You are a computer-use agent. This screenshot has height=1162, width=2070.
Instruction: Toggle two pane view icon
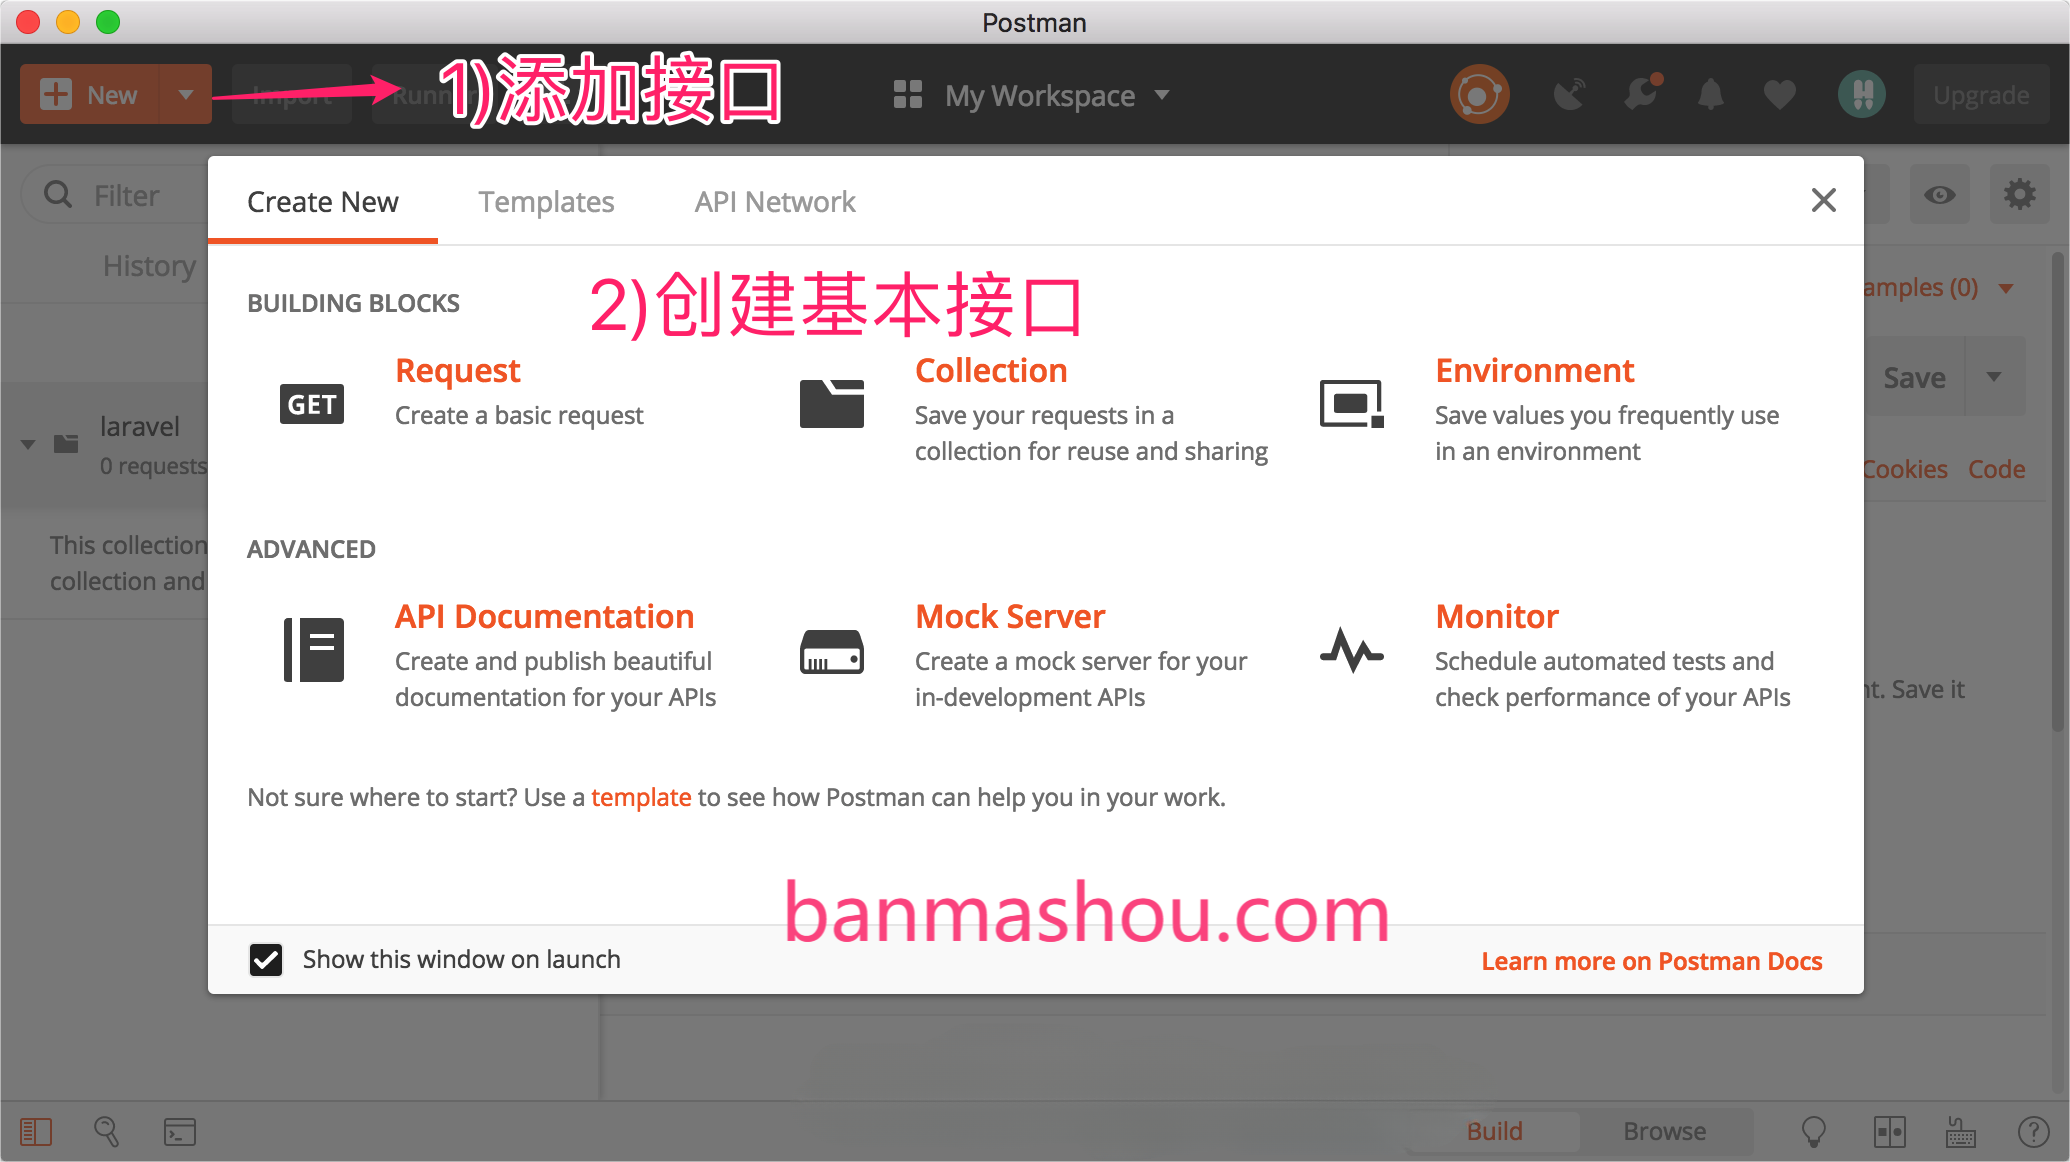point(1889,1132)
